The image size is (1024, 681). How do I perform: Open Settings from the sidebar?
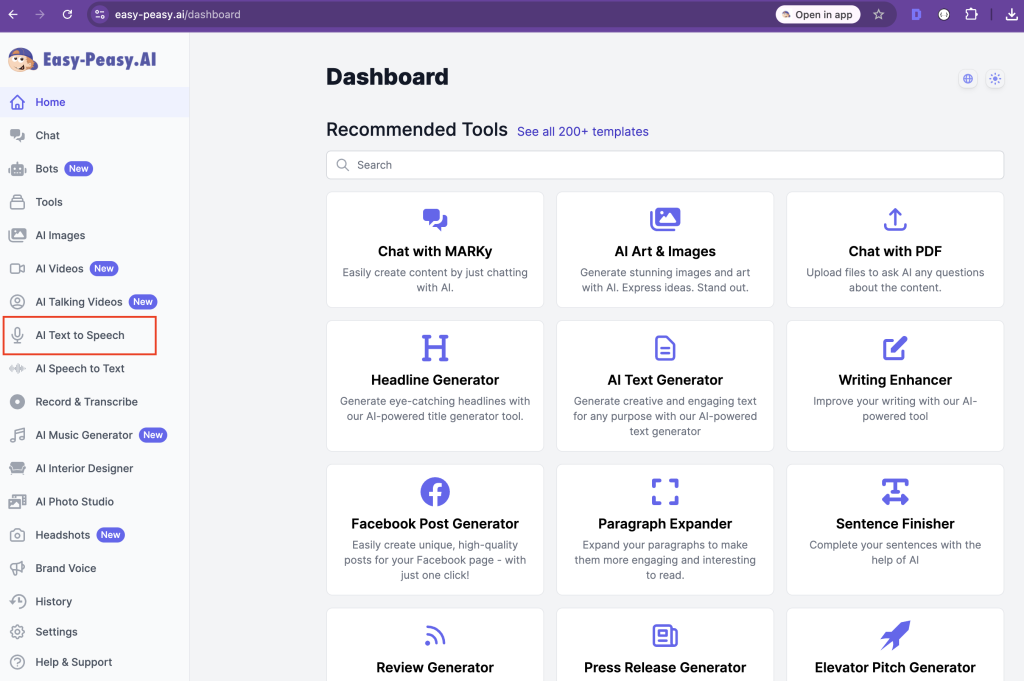tap(56, 632)
